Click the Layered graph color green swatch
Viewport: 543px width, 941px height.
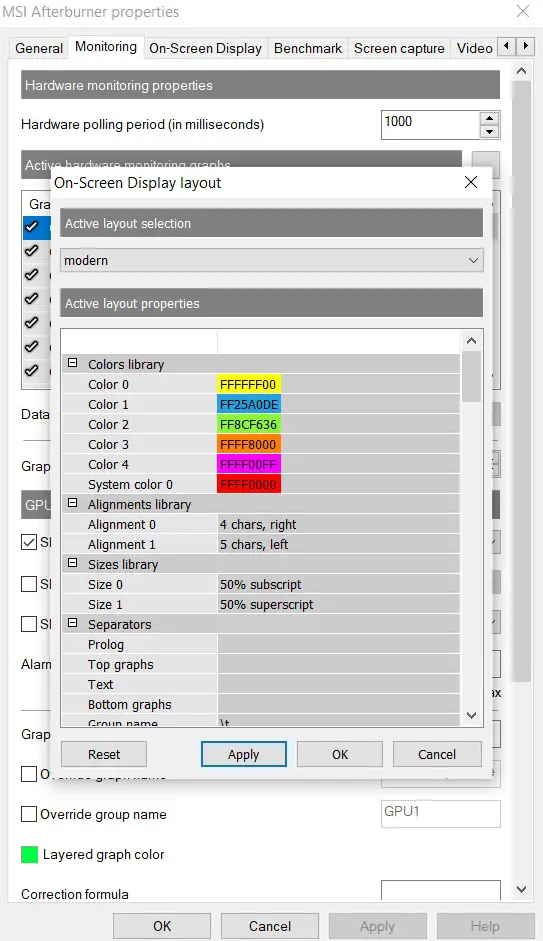(x=29, y=855)
